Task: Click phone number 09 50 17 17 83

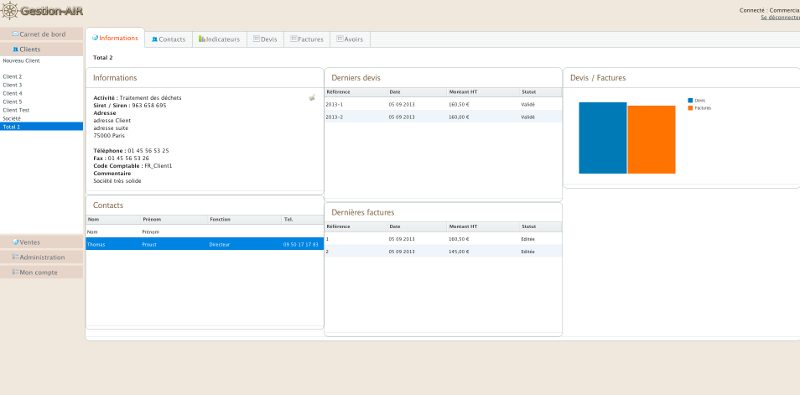Action: (x=301, y=244)
